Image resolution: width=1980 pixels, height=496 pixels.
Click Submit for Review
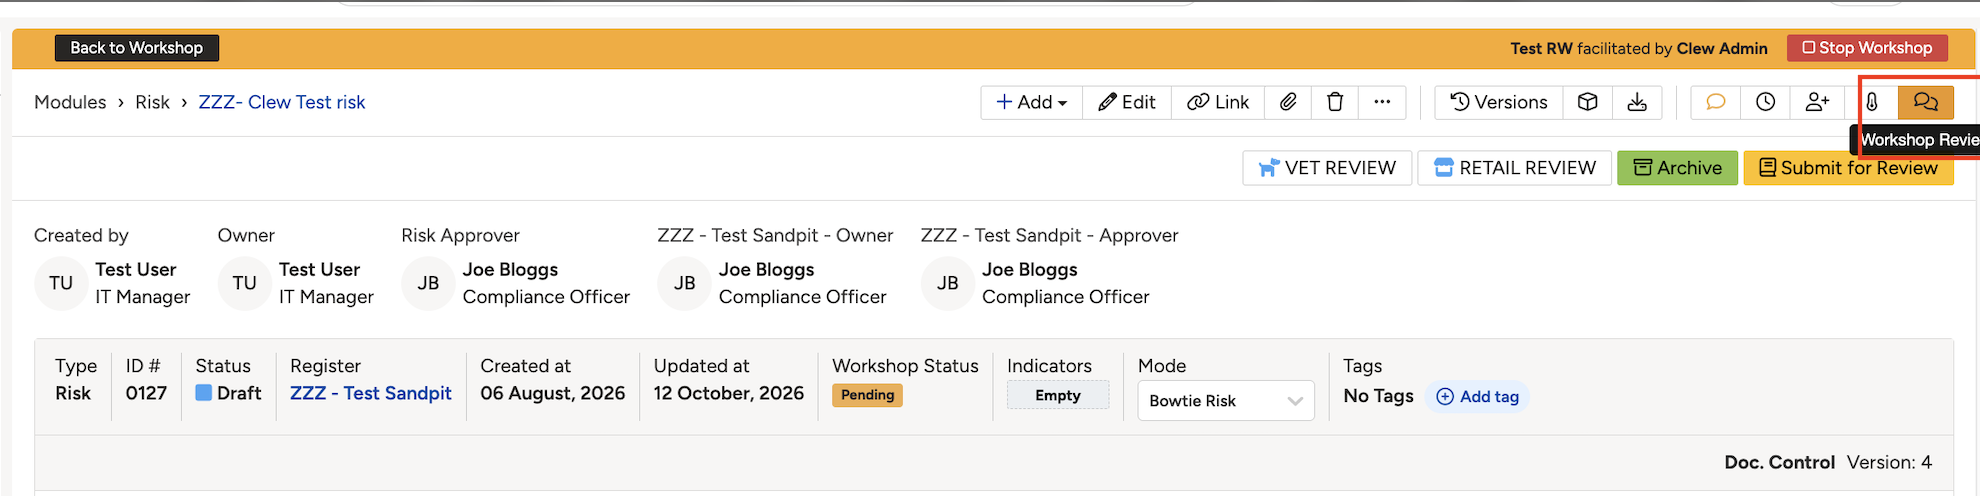pyautogui.click(x=1848, y=168)
